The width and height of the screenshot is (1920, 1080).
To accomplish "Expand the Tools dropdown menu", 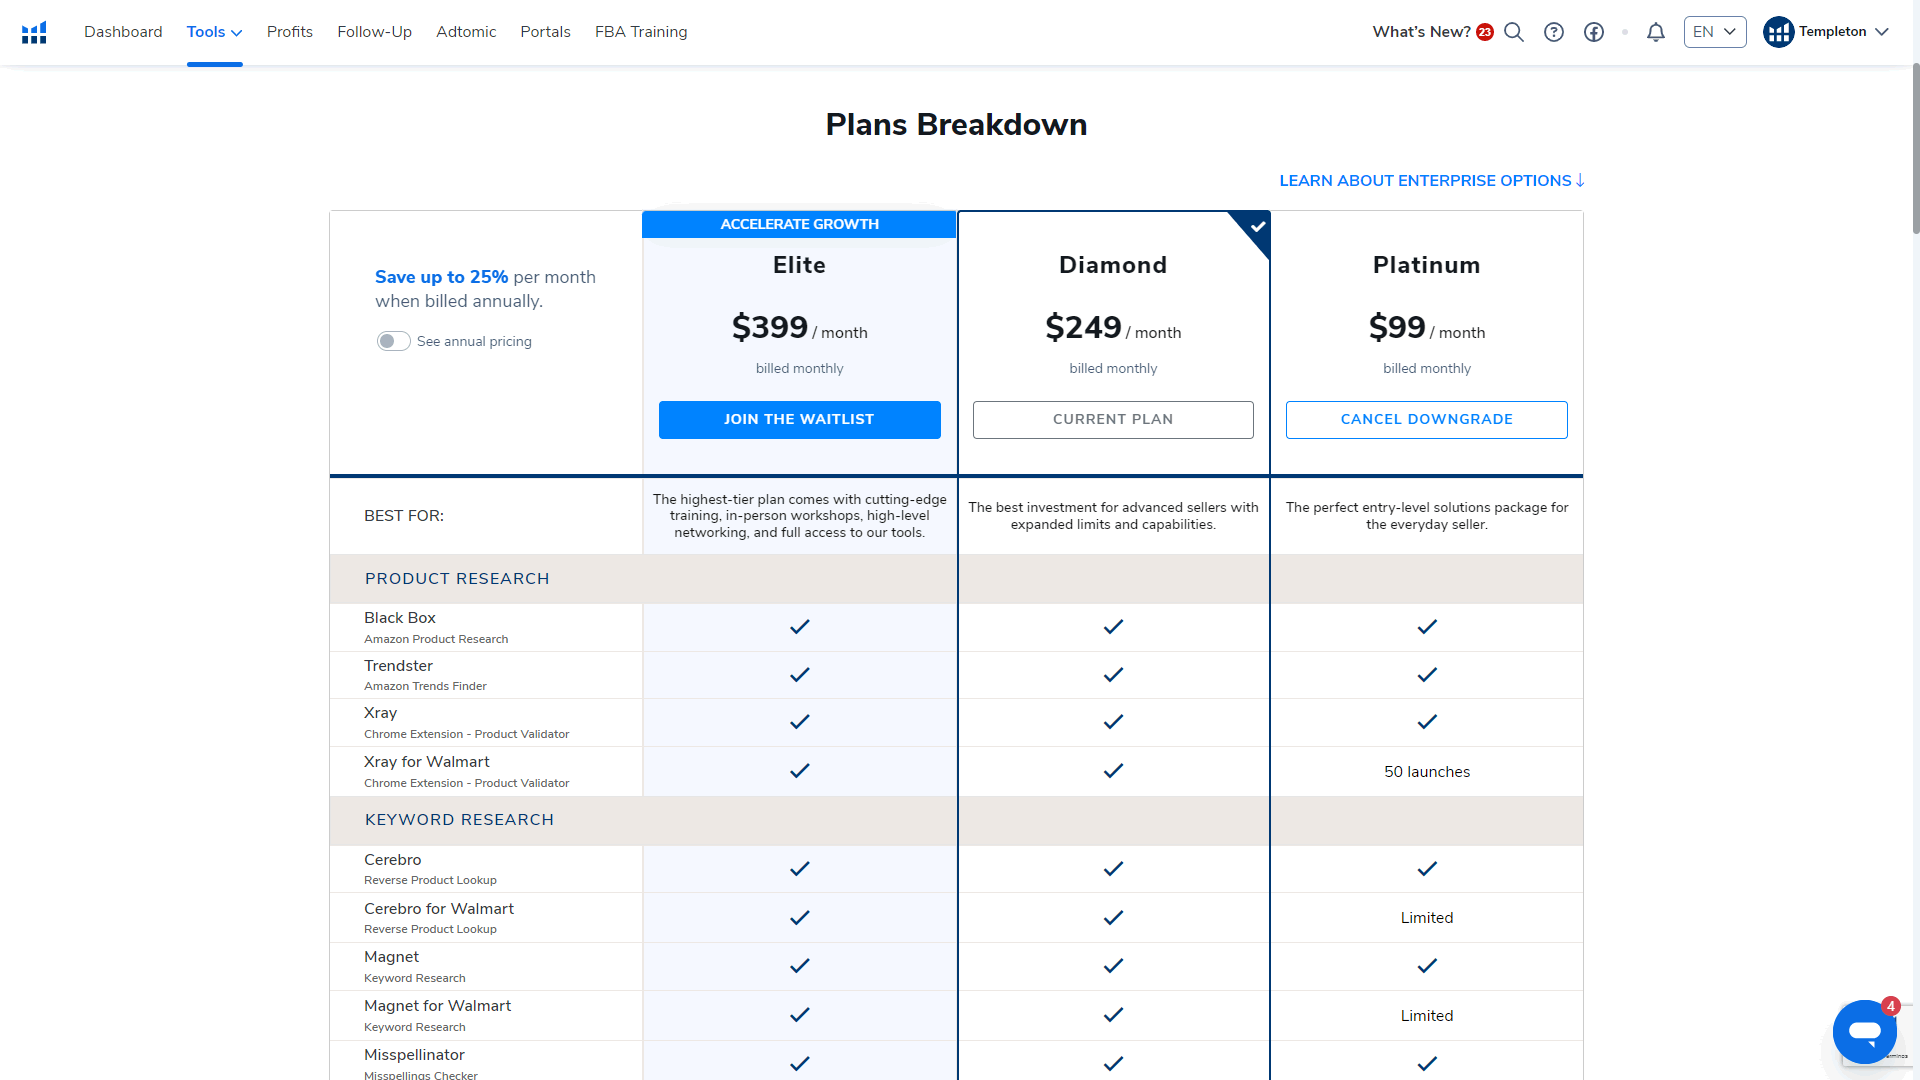I will coord(214,32).
